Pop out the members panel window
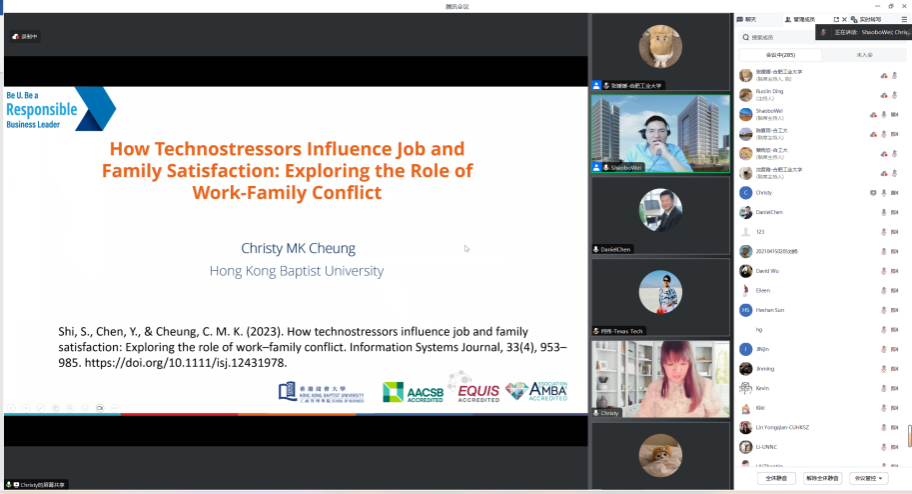This screenshot has height=494, width=912. 836,19
